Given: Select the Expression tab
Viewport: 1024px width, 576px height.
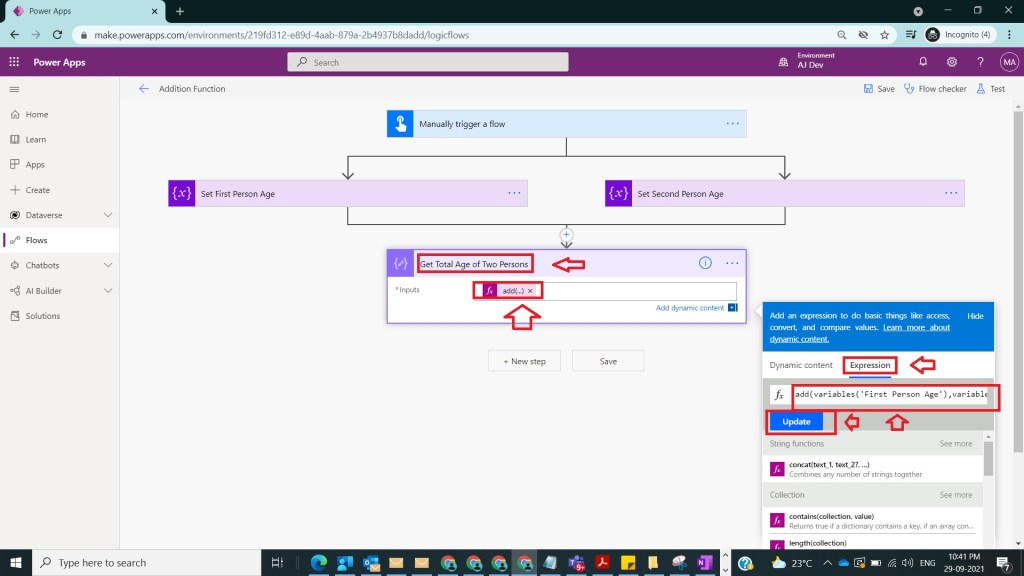Looking at the screenshot, I should (x=869, y=365).
